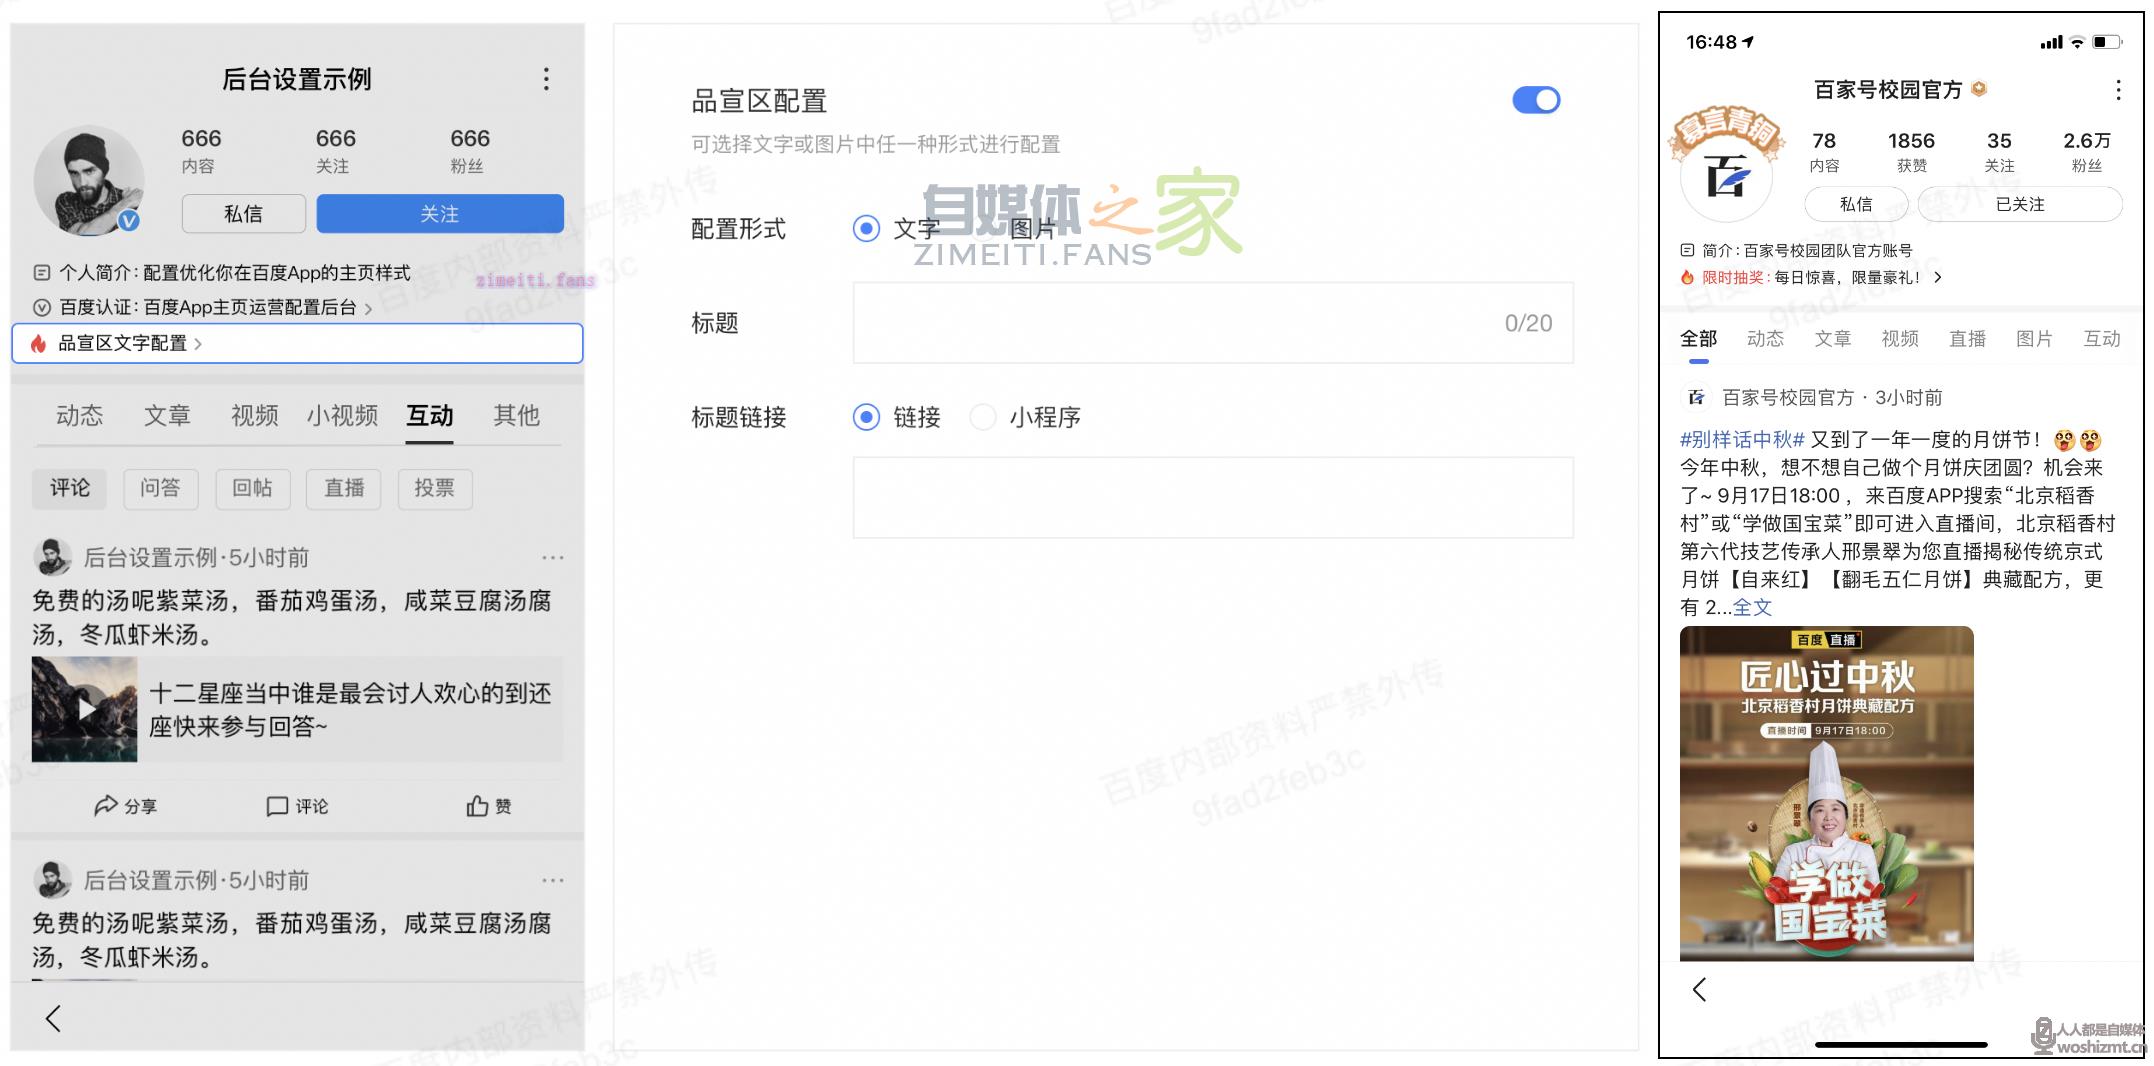
Task: Open three-dot menu next to 百家号校园官方
Action: click(2117, 91)
